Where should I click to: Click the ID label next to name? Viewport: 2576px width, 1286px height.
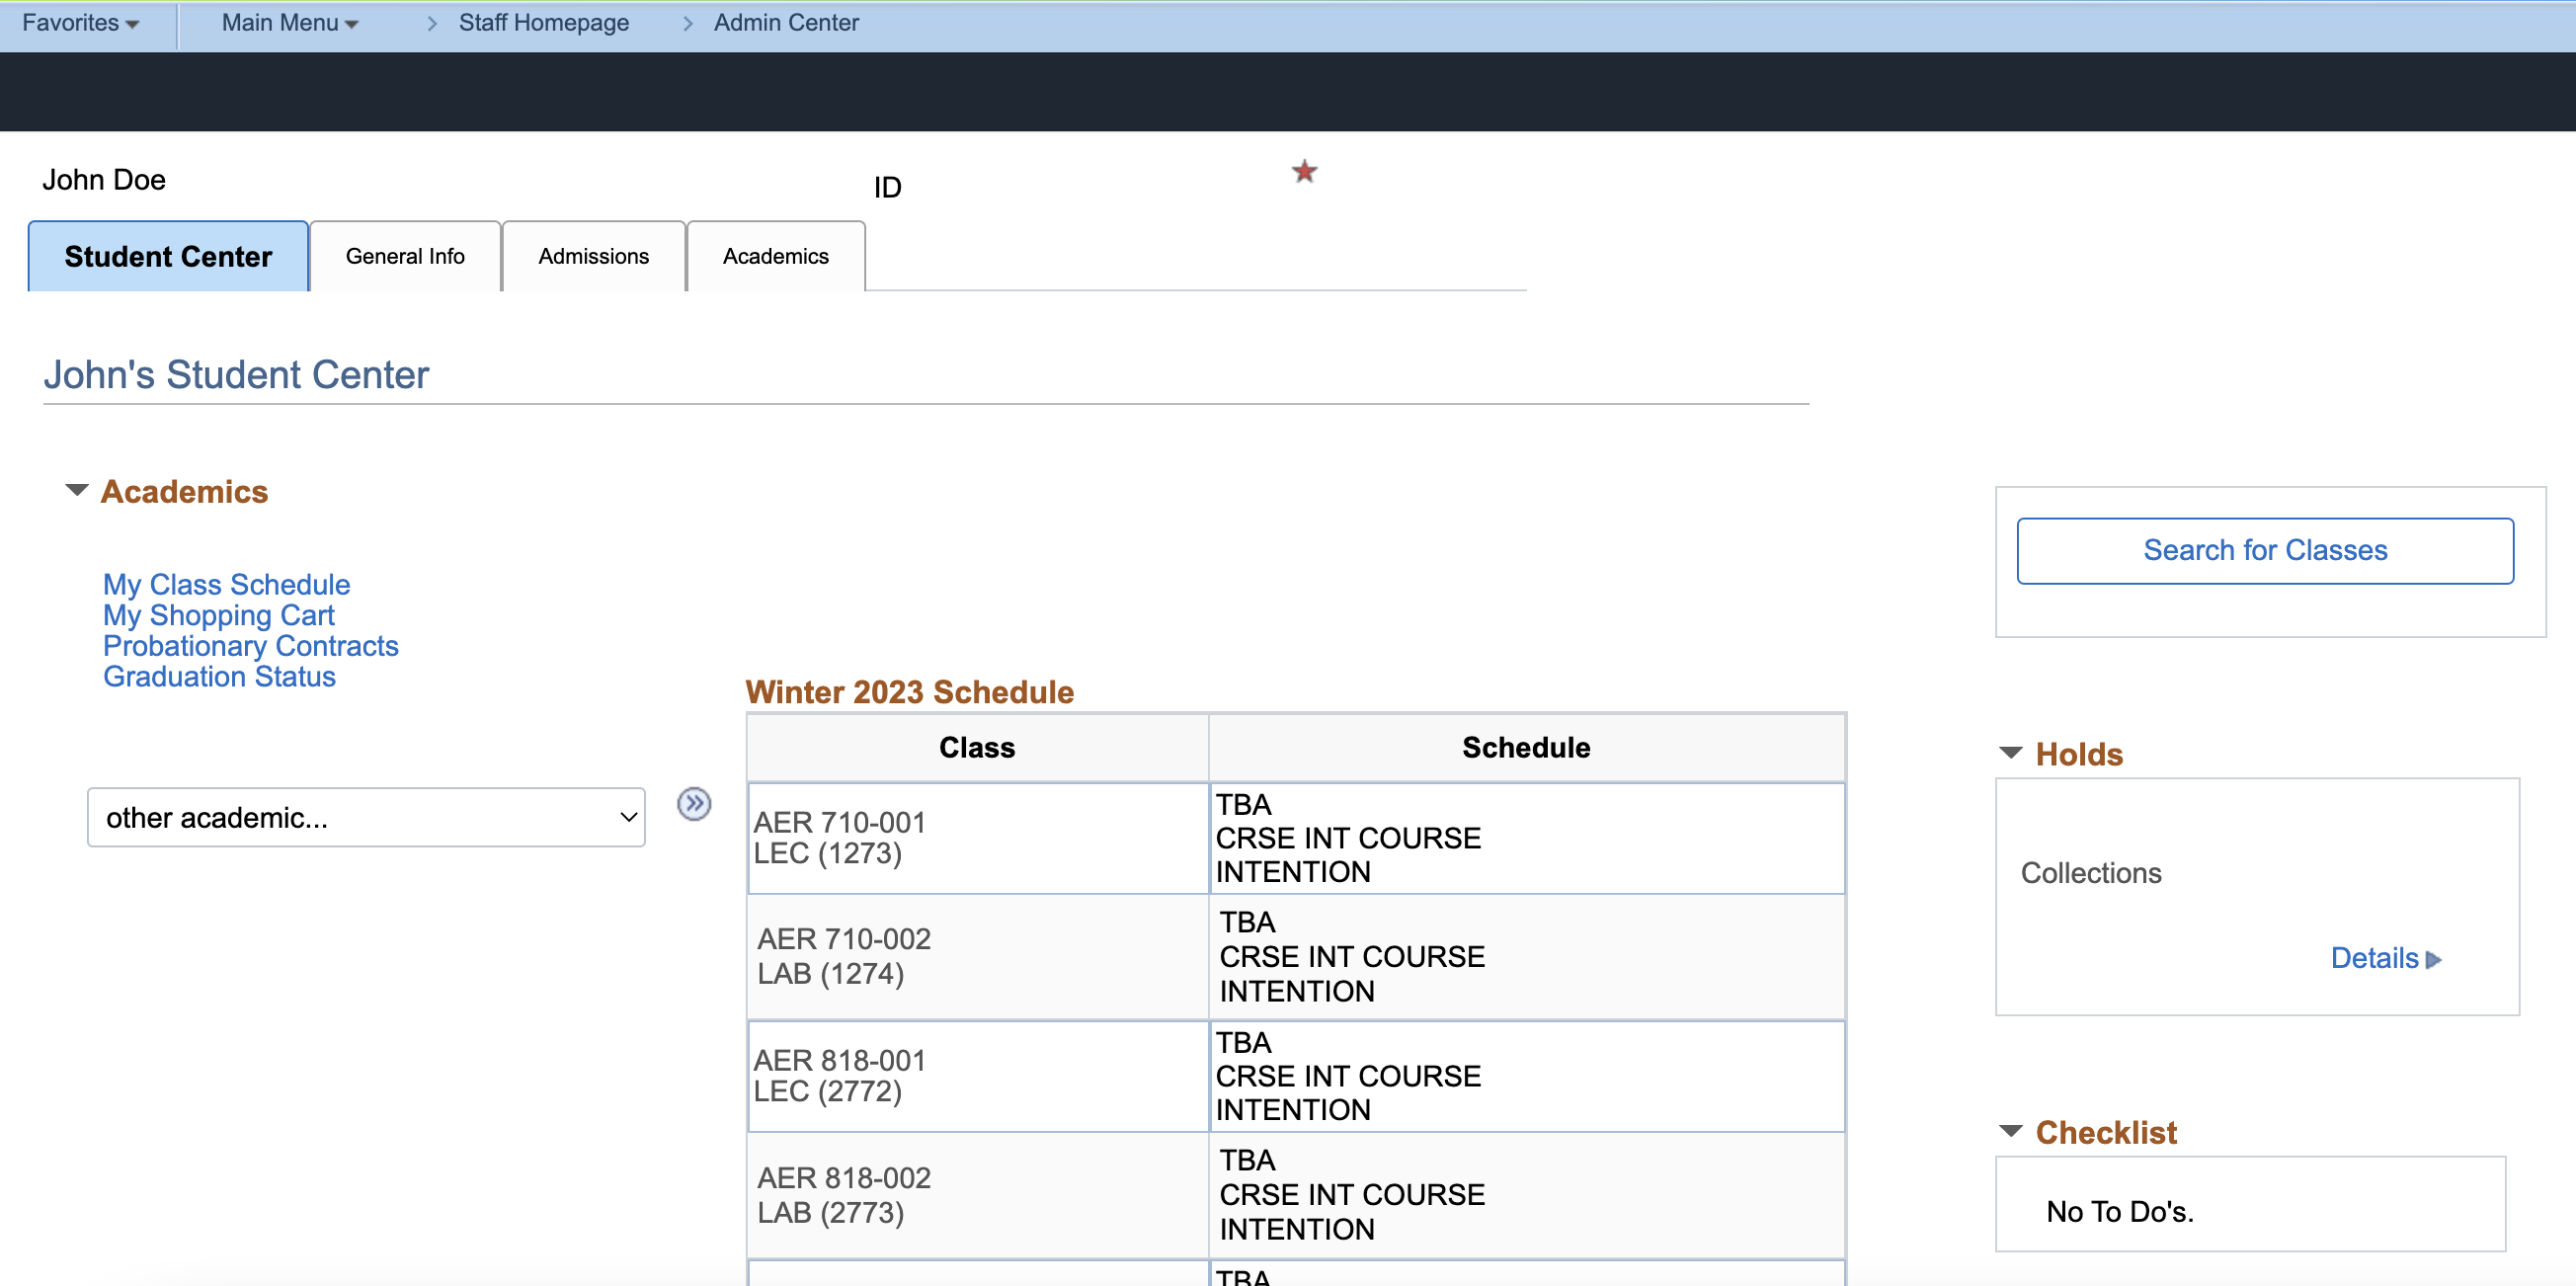click(888, 187)
